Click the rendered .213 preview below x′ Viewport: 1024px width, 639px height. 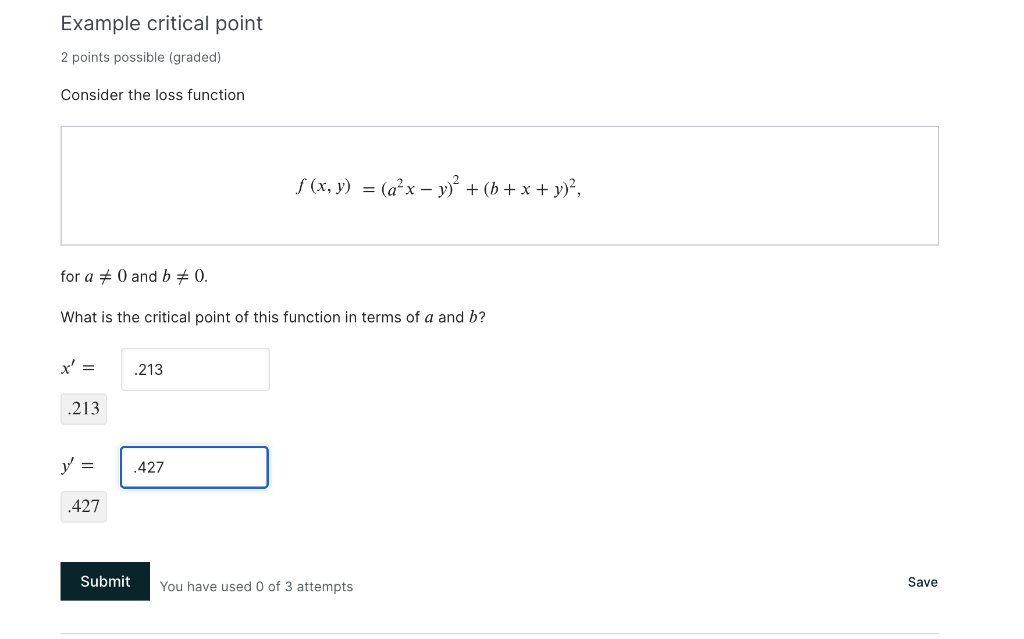pos(83,408)
